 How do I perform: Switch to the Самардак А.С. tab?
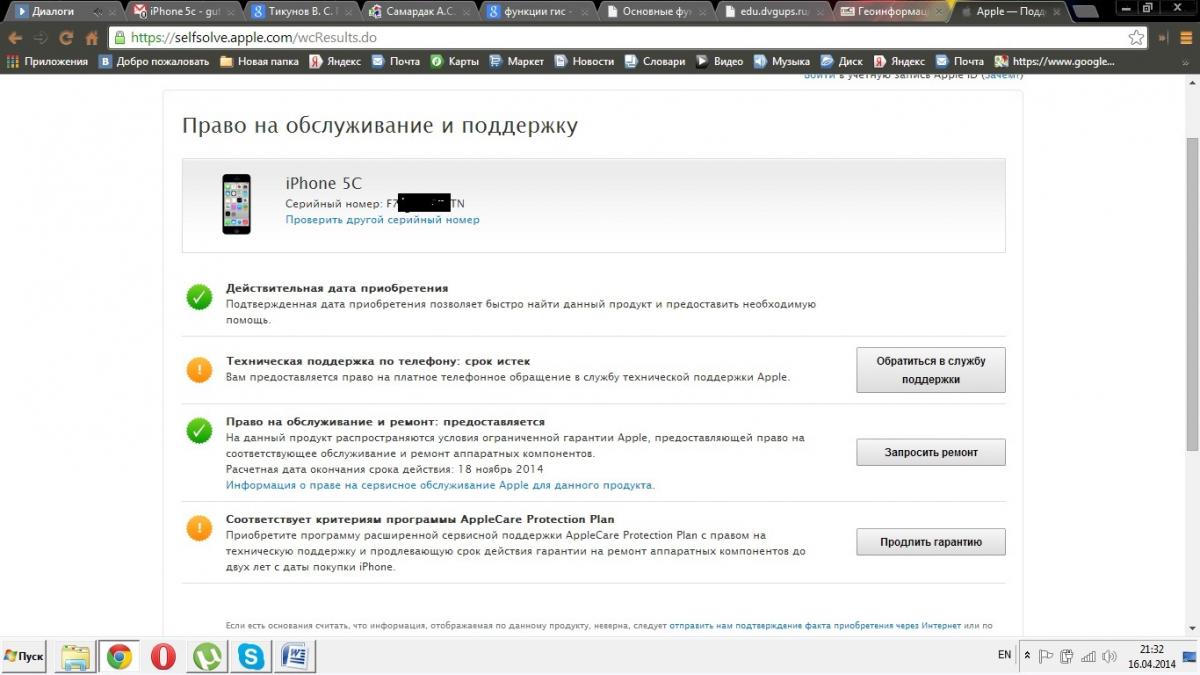418,12
